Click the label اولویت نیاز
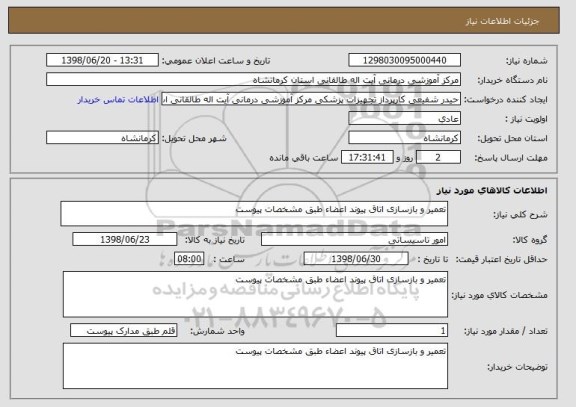This screenshot has height=407, width=576. [526, 119]
